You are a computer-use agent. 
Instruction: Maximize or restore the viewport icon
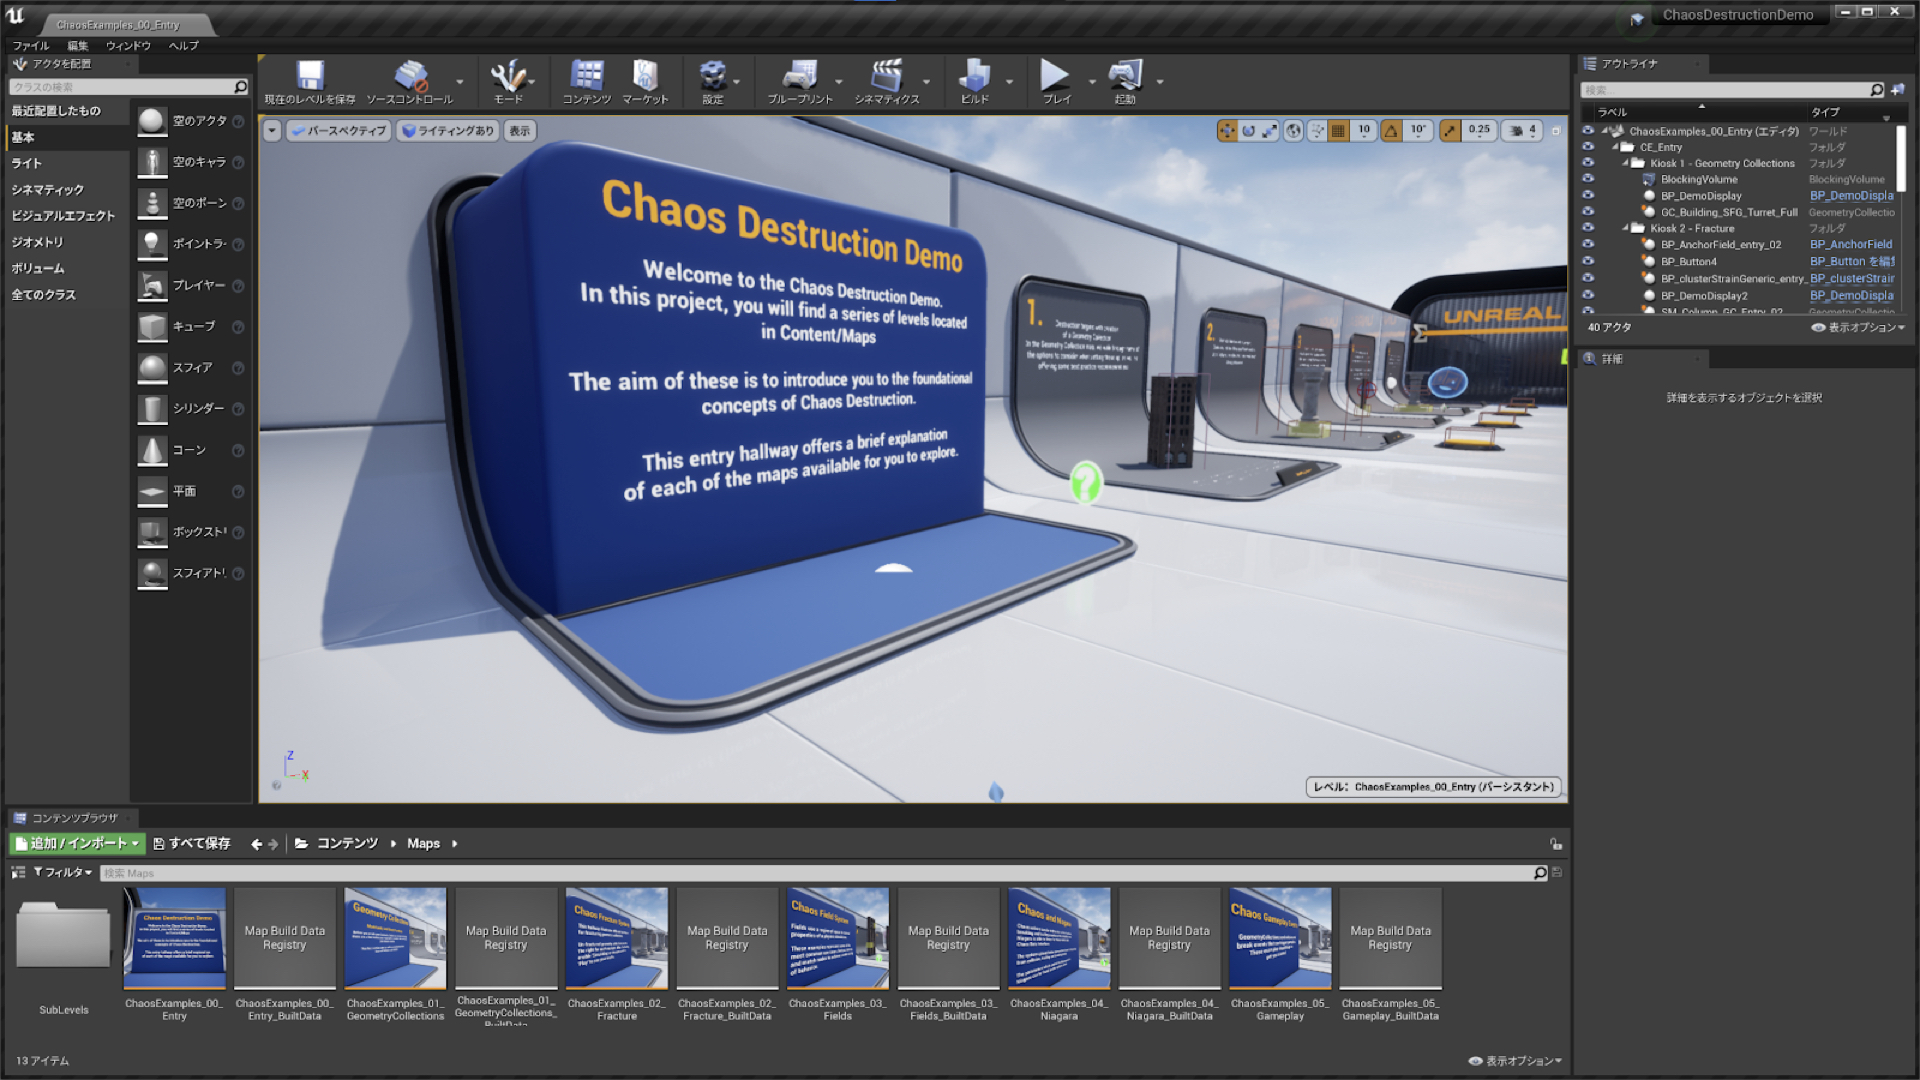pos(1556,131)
